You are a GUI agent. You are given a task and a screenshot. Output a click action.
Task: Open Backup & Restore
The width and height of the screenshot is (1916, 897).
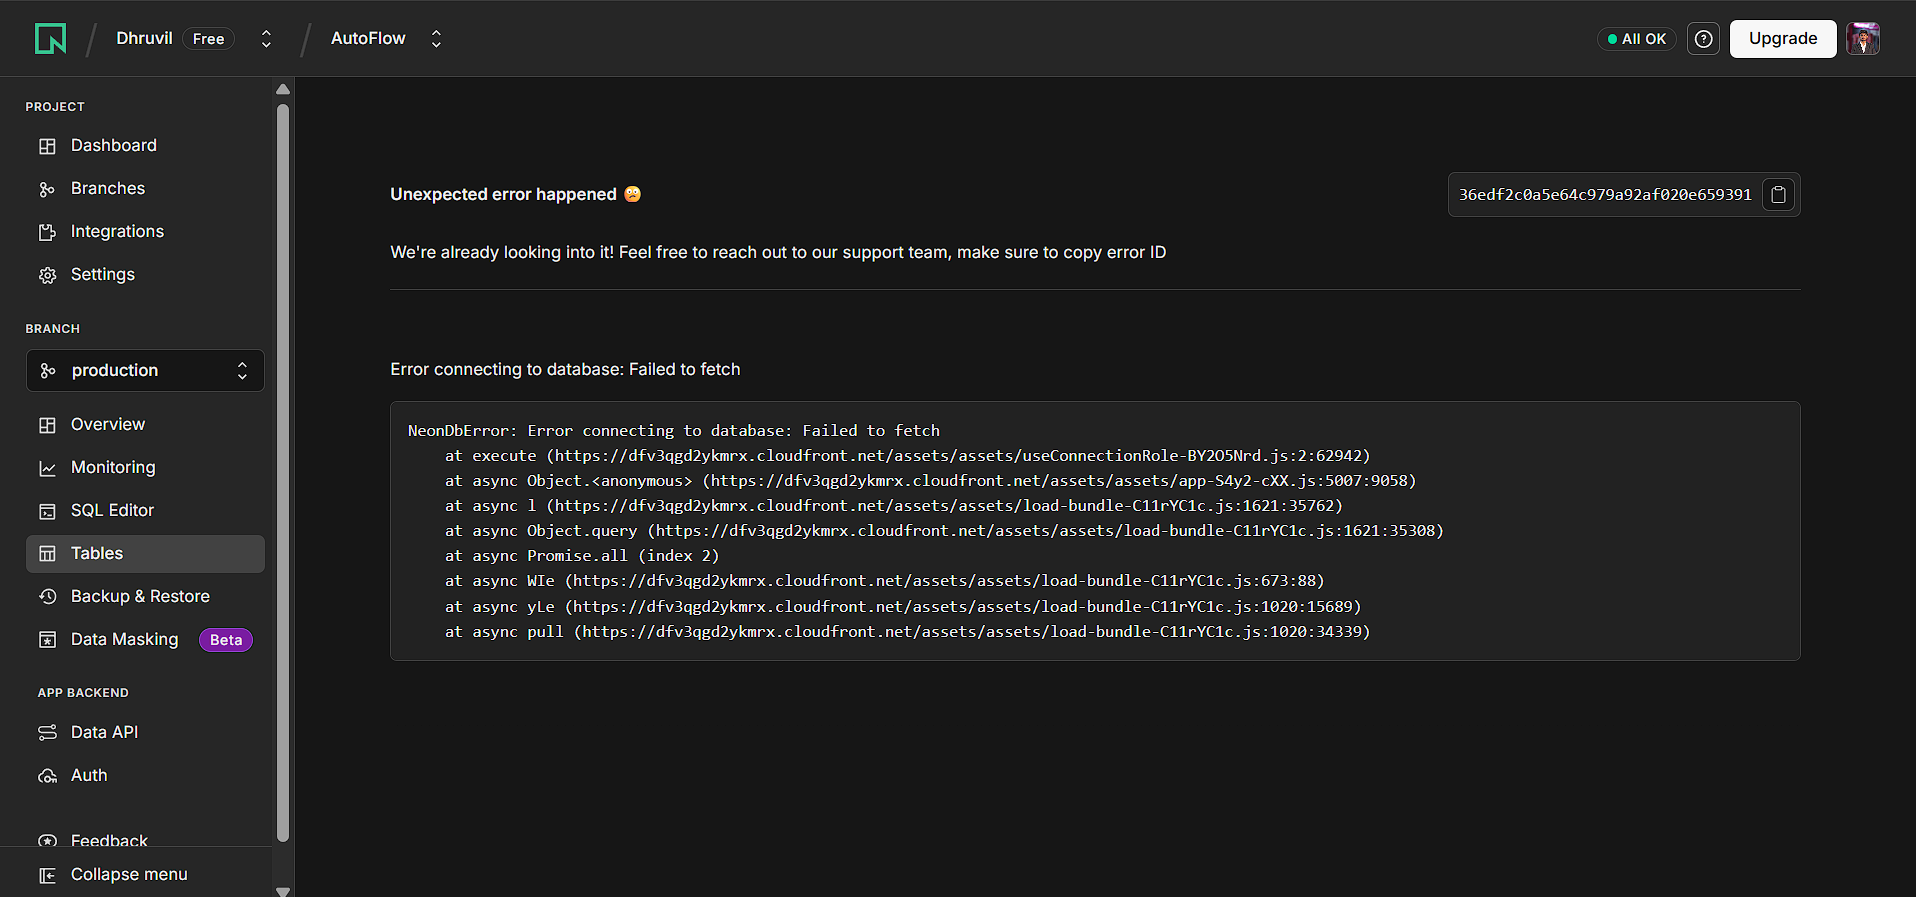coord(145,597)
